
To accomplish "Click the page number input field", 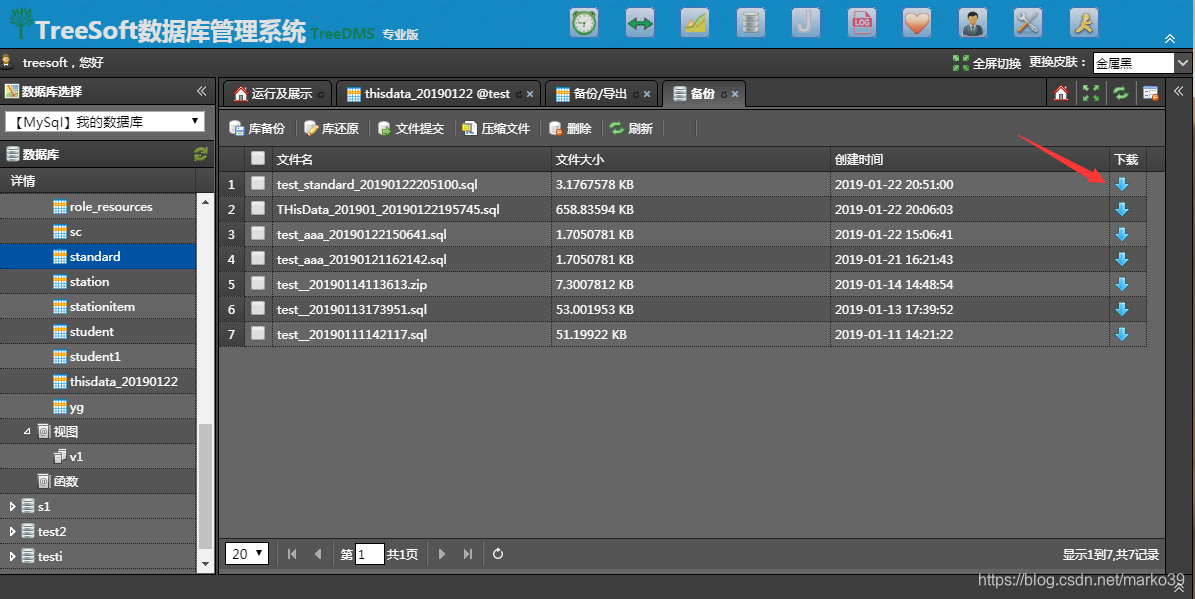I will pos(370,554).
